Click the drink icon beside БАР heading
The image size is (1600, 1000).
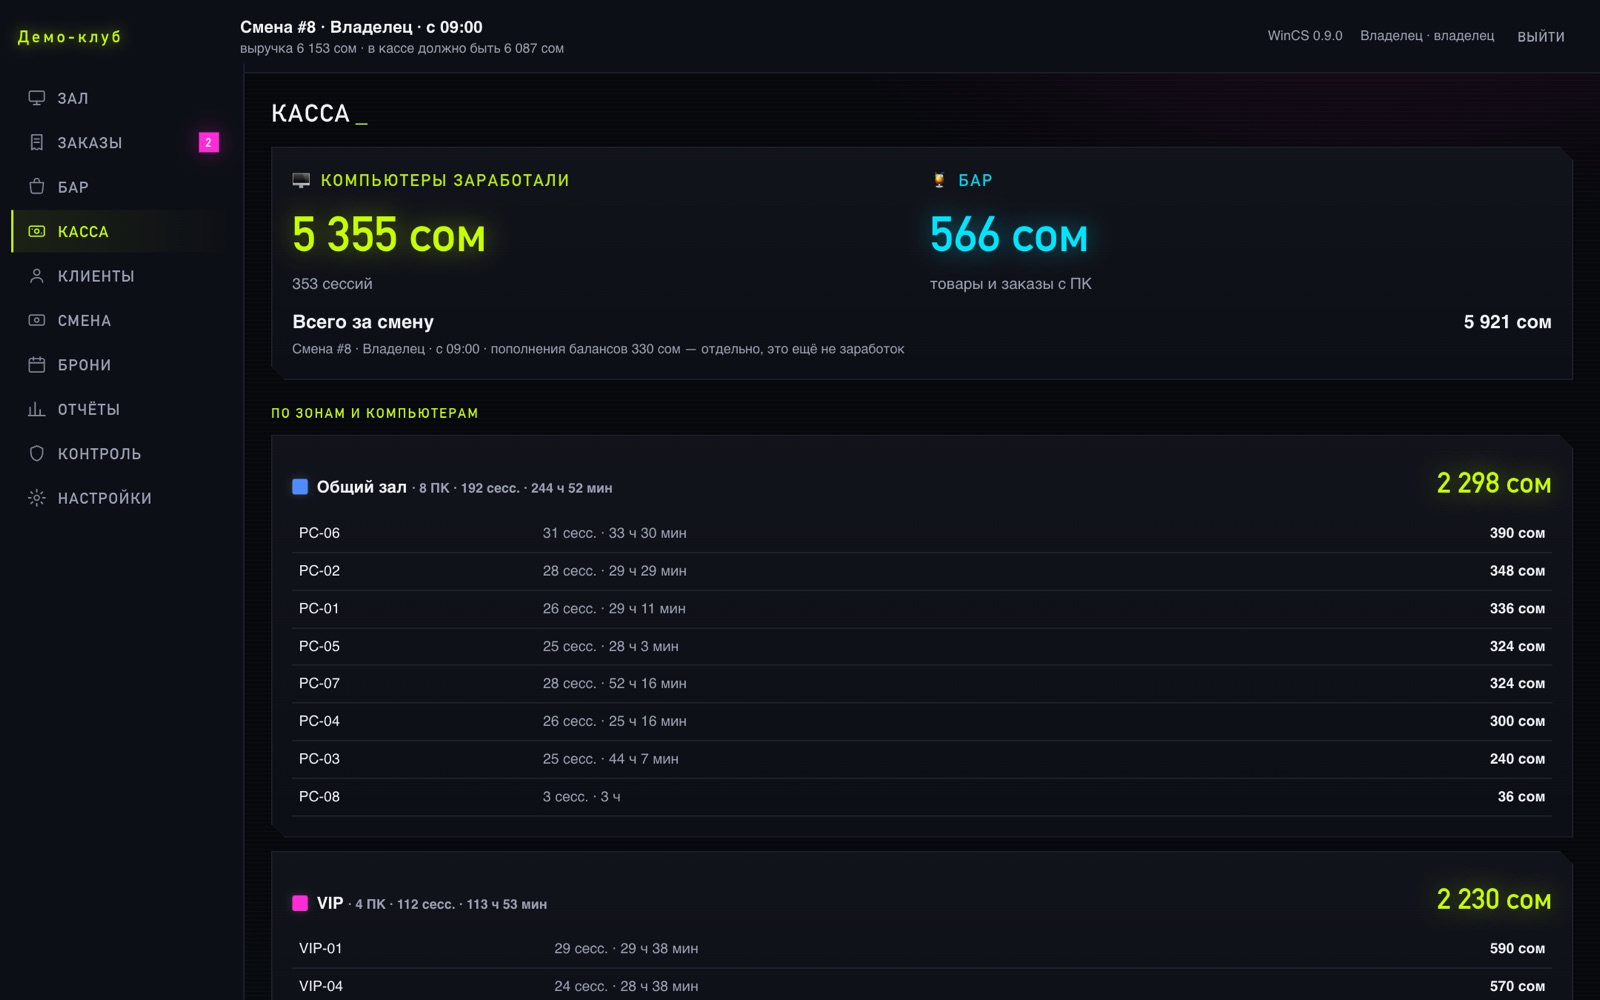tap(939, 180)
